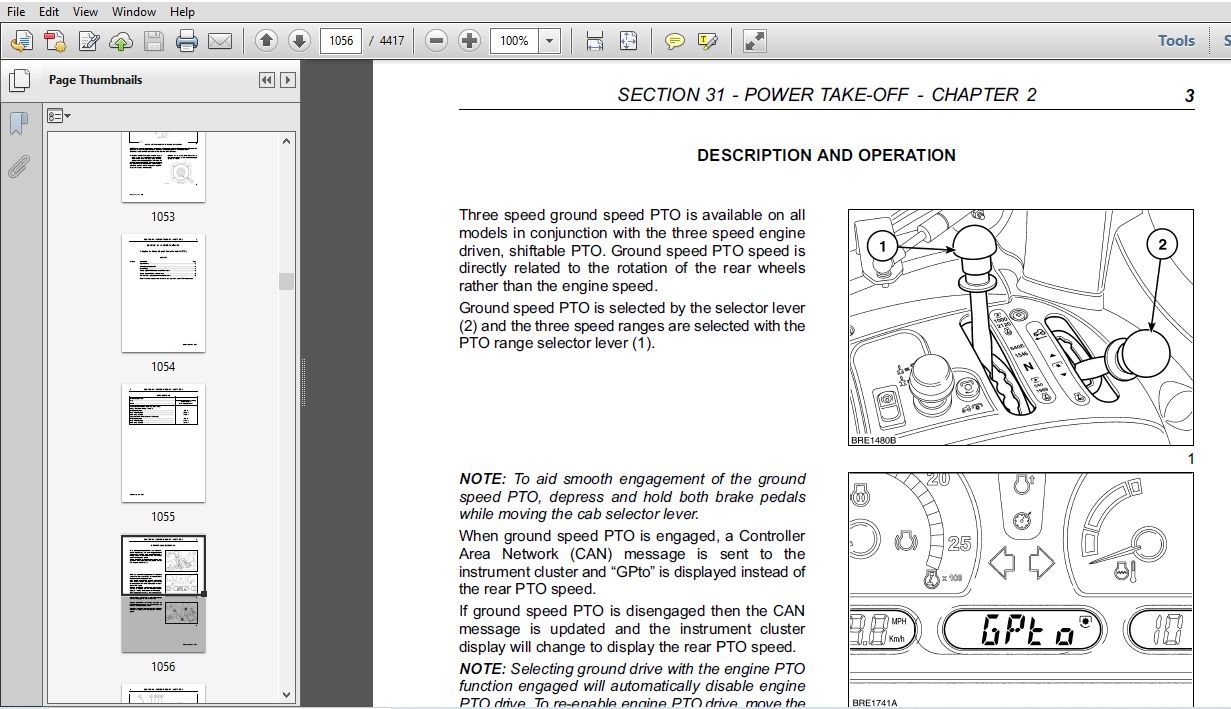Click the Save (floppy disk) icon

coord(153,41)
